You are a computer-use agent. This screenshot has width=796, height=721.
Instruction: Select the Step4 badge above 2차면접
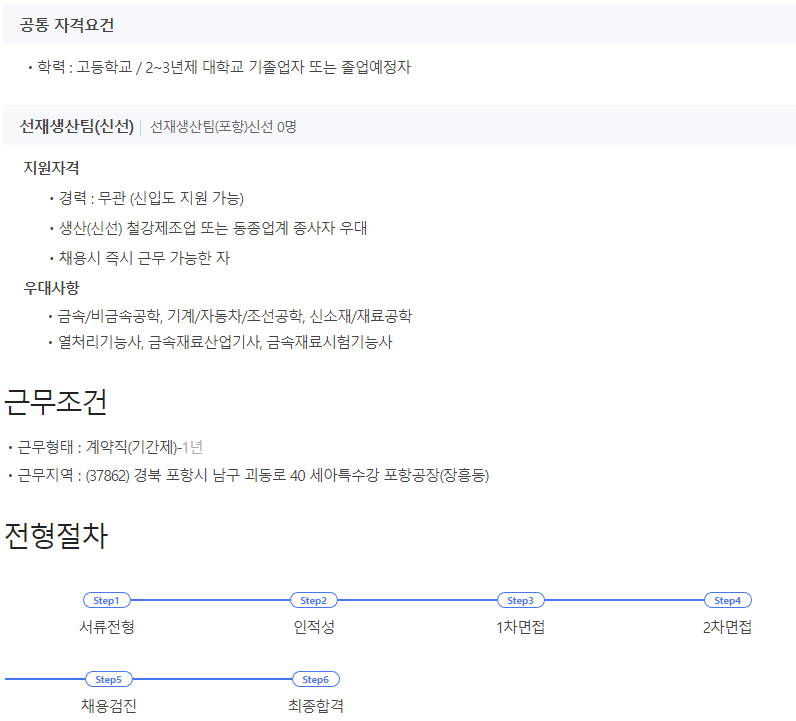pos(727,600)
